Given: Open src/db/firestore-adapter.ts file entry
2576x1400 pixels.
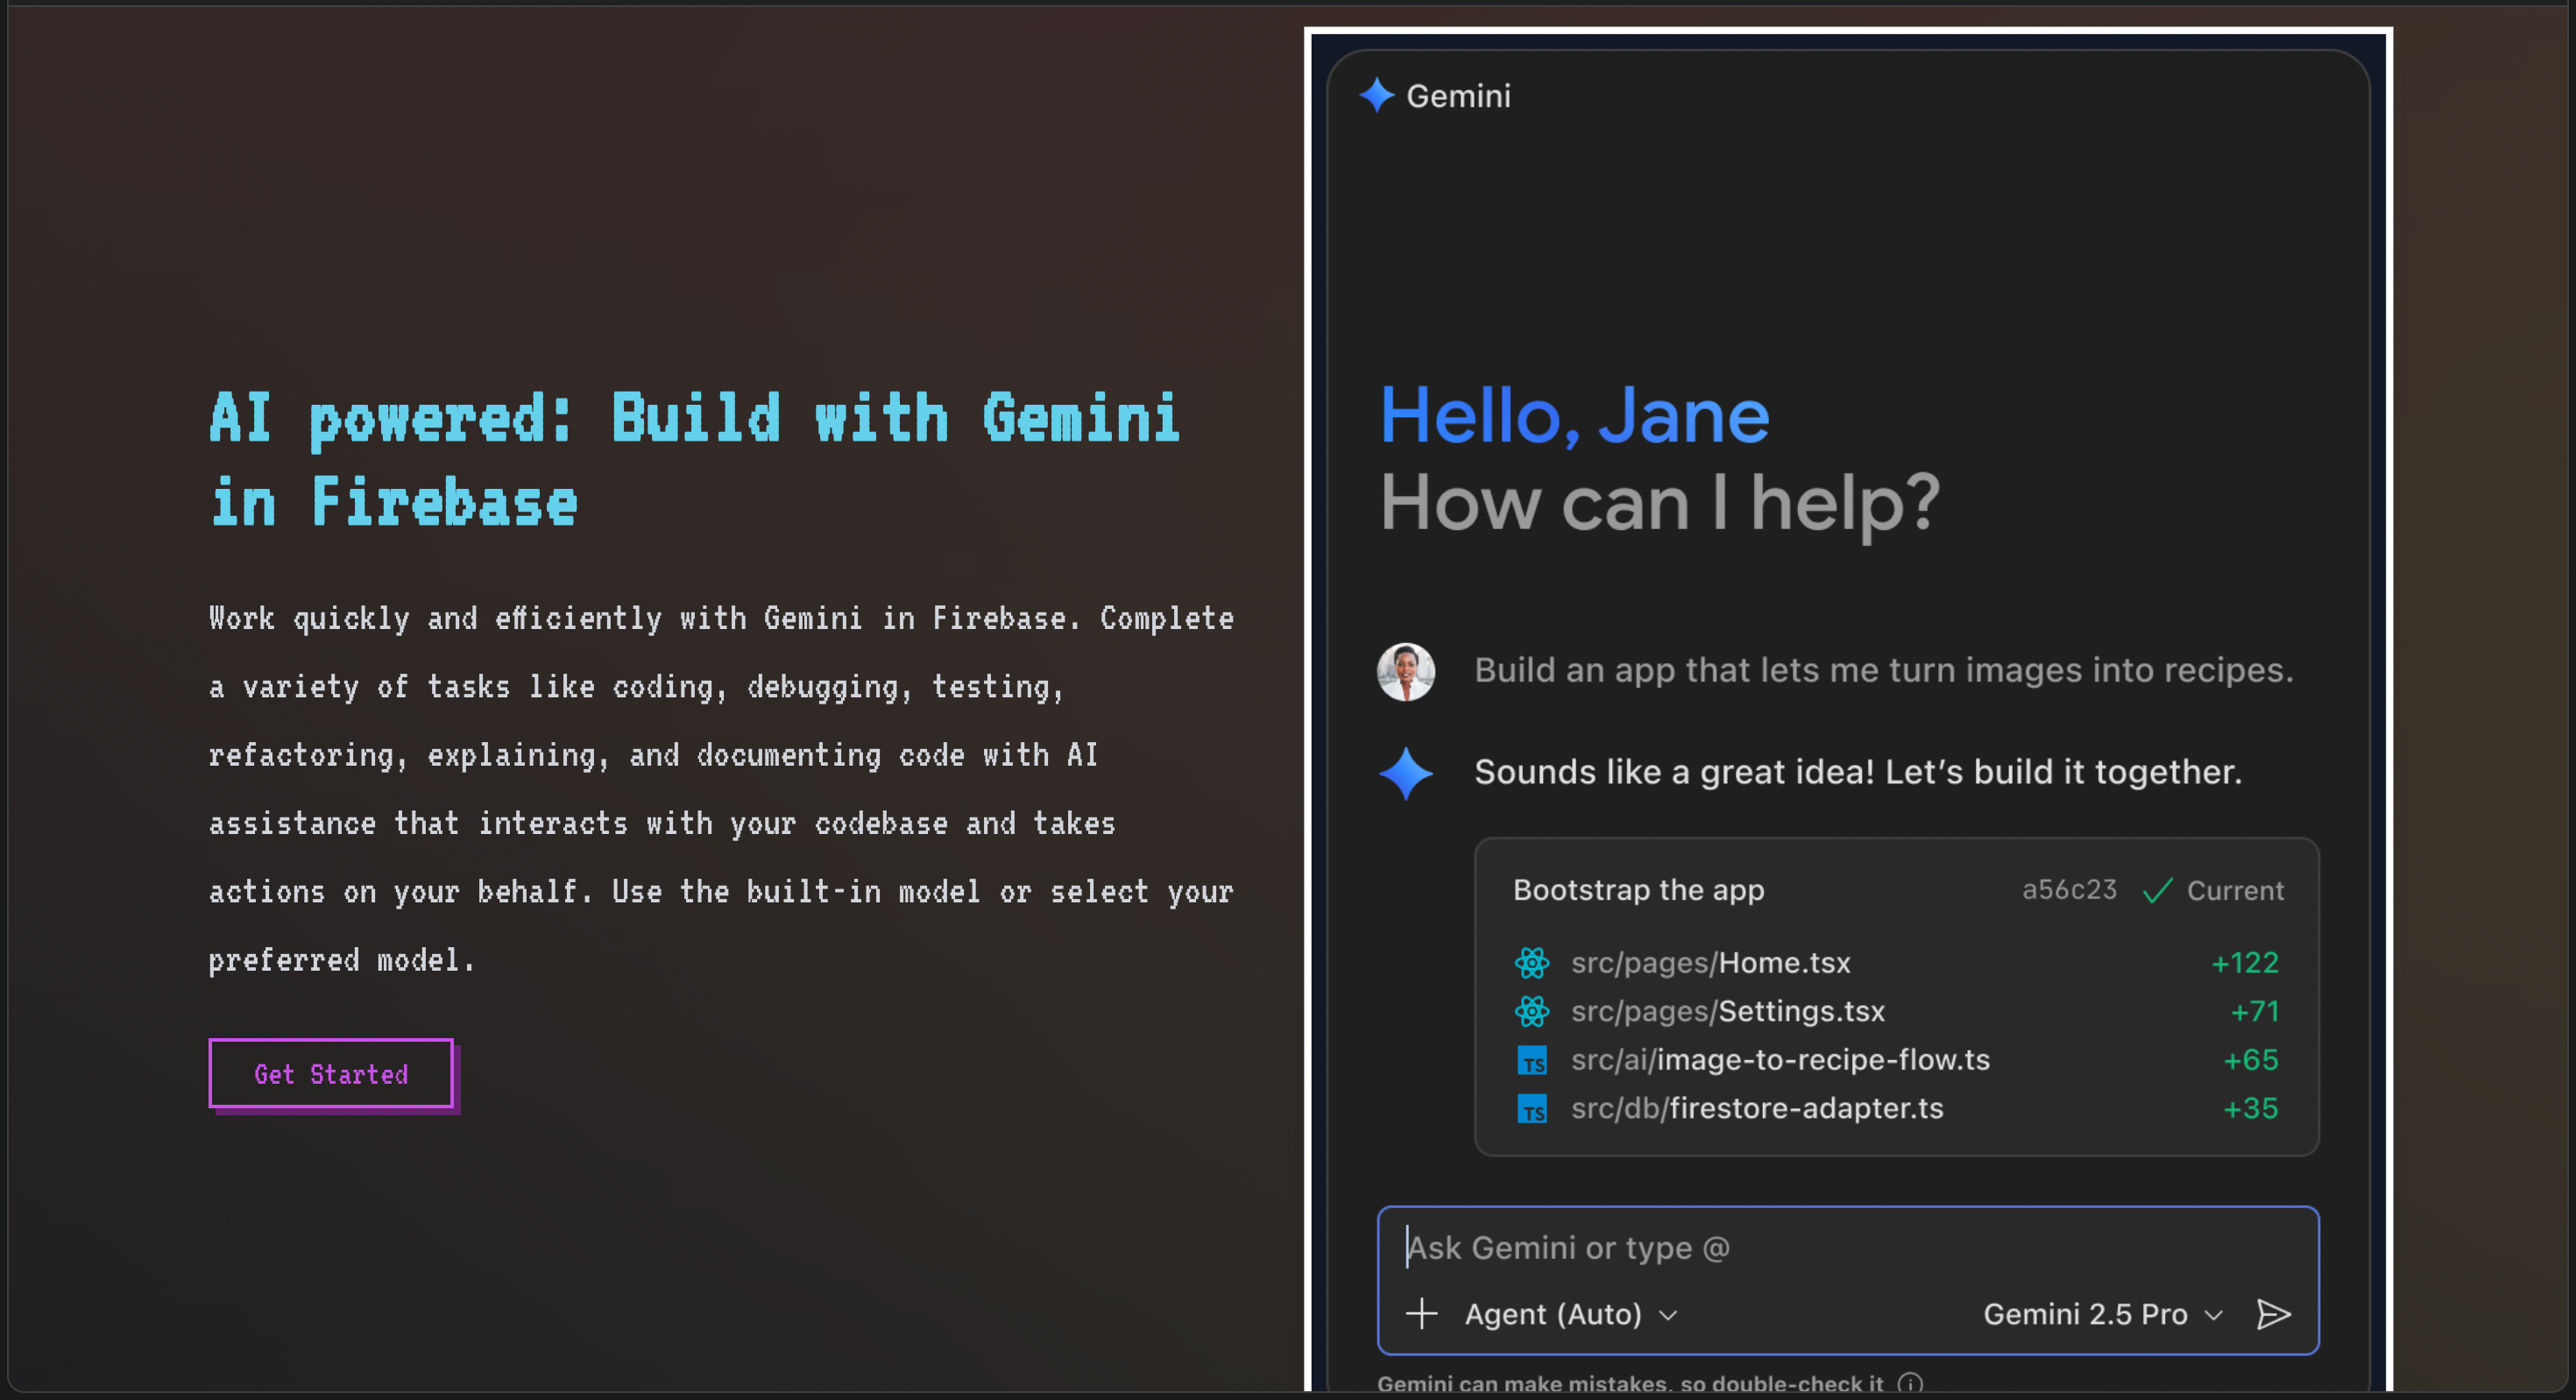Looking at the screenshot, I should 1756,1108.
